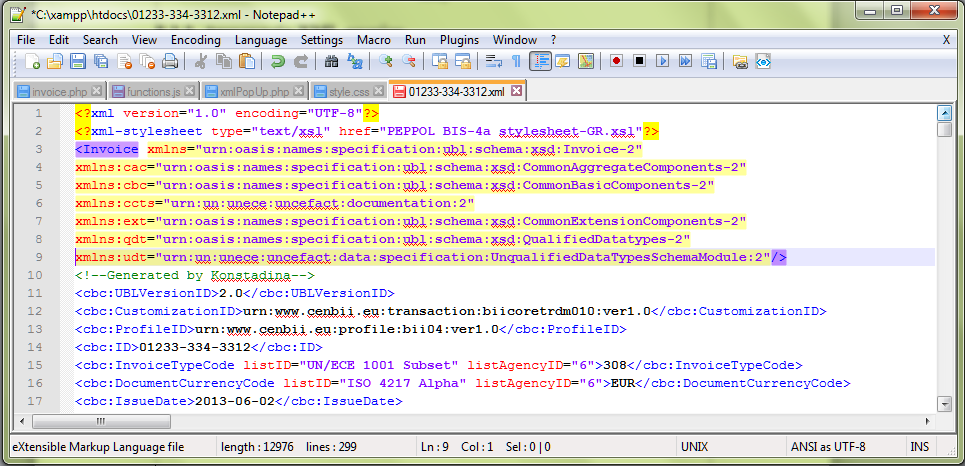Open the File menu

26,40
